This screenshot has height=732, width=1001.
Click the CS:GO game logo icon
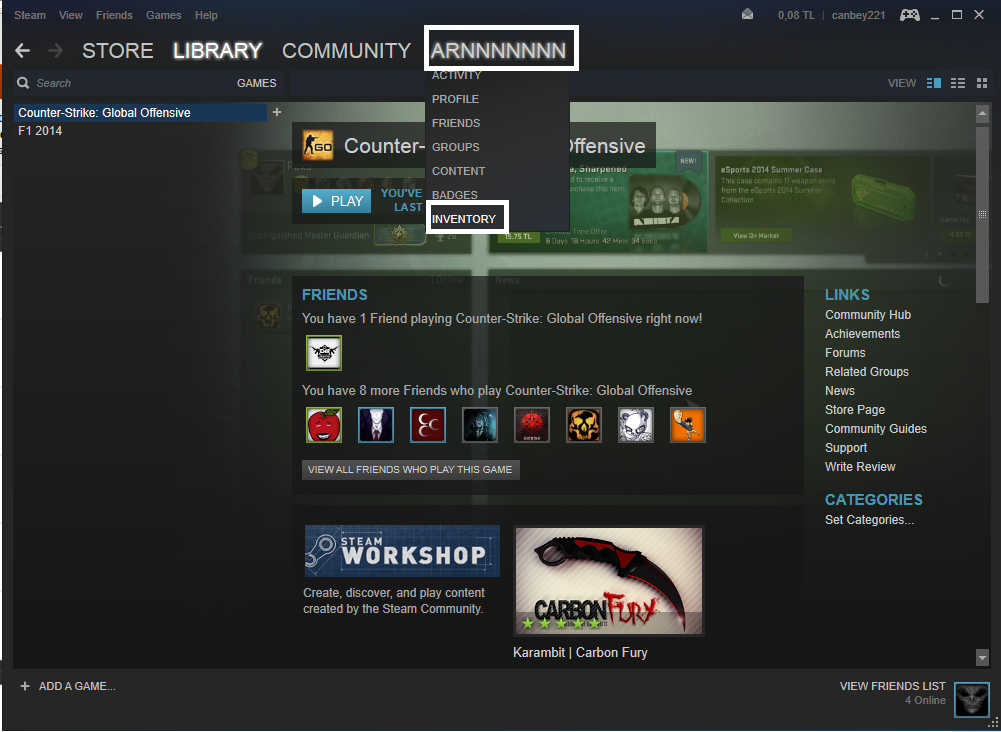(x=317, y=146)
